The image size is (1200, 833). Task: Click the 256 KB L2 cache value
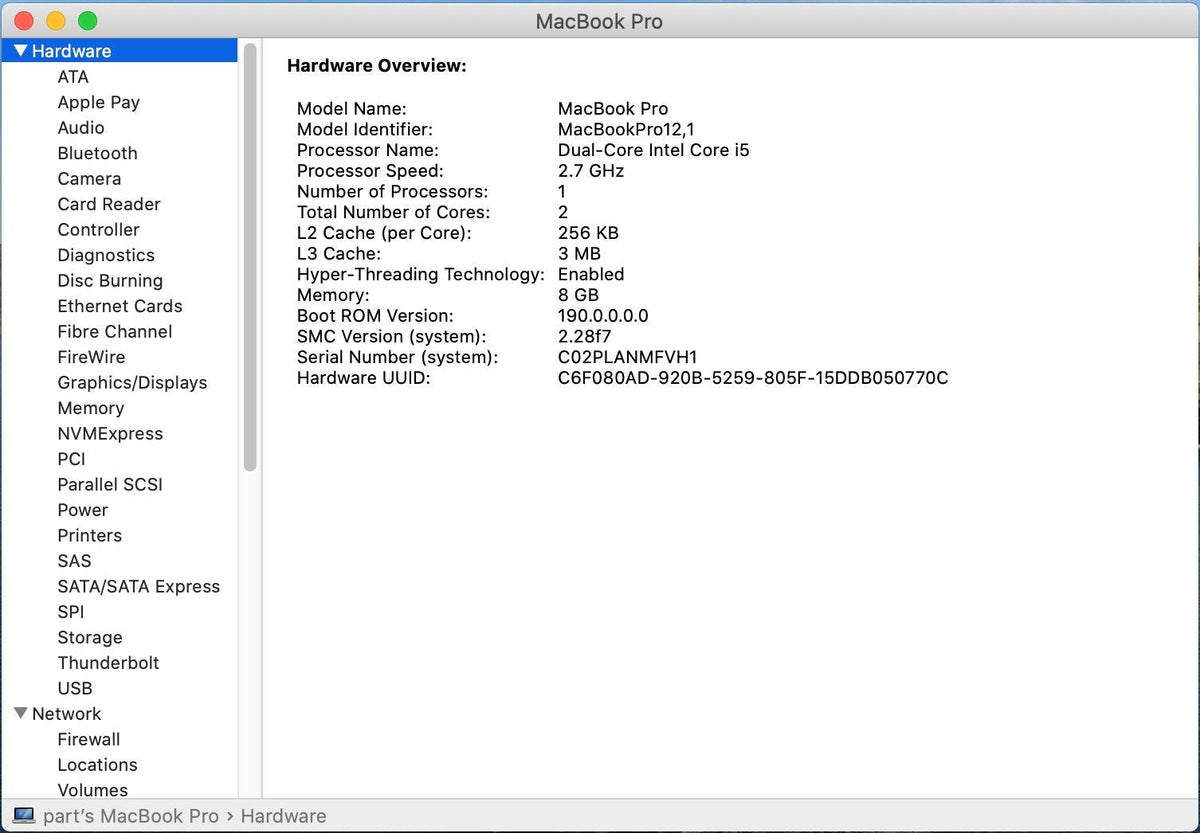click(588, 233)
